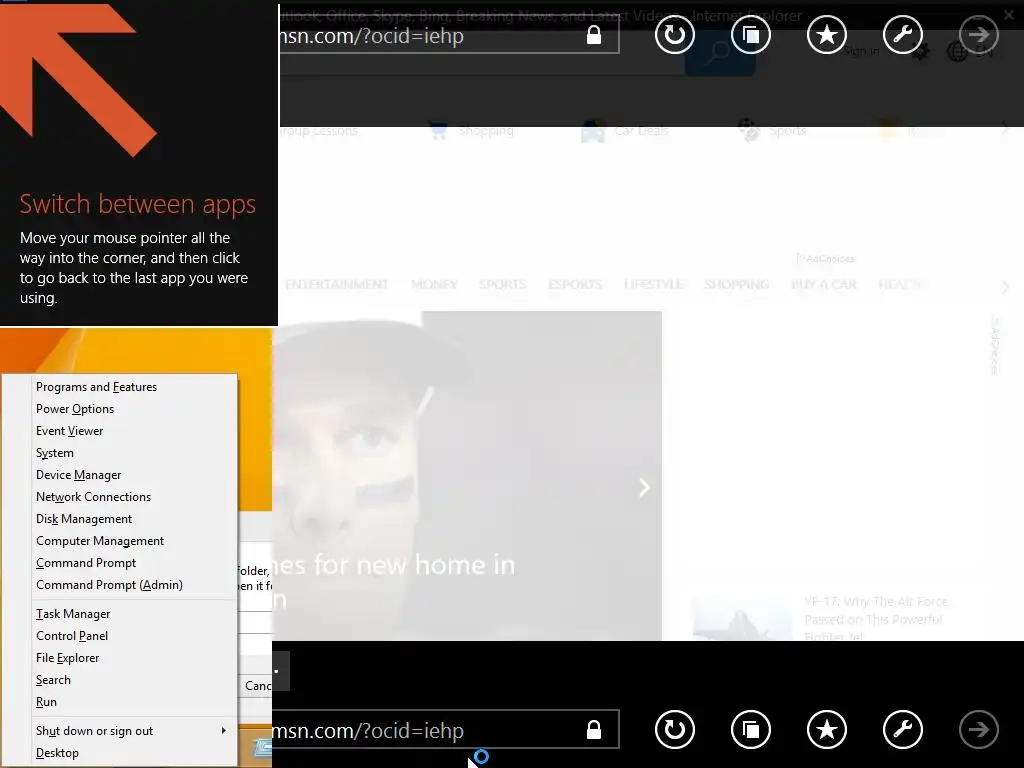The width and height of the screenshot is (1024, 768).
Task: Open the Car Deals shortcut
Action: pos(625,131)
